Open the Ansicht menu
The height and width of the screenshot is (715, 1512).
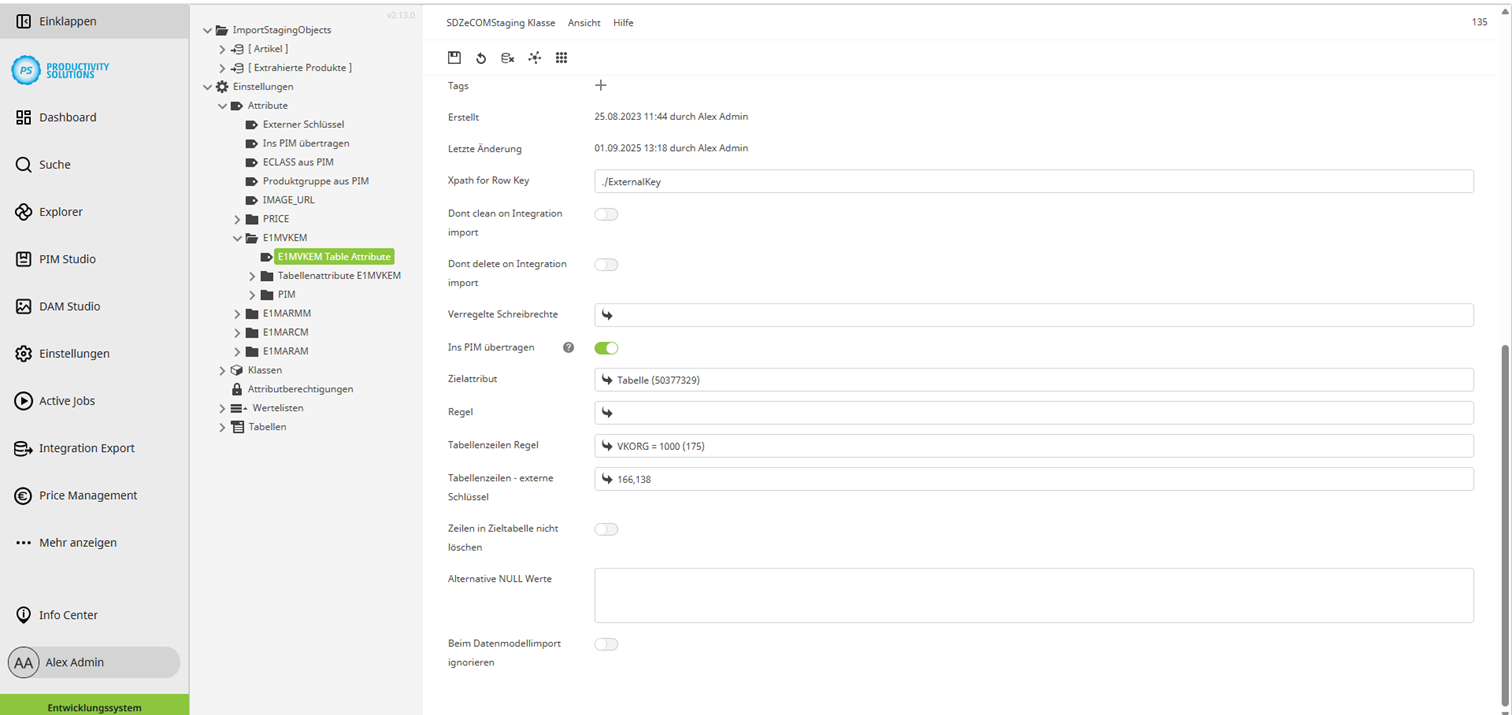pyautogui.click(x=584, y=22)
